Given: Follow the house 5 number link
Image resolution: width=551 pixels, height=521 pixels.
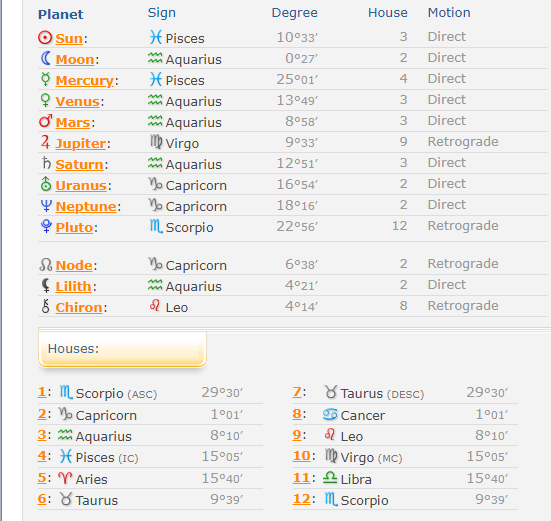Looking at the screenshot, I should coord(42,478).
